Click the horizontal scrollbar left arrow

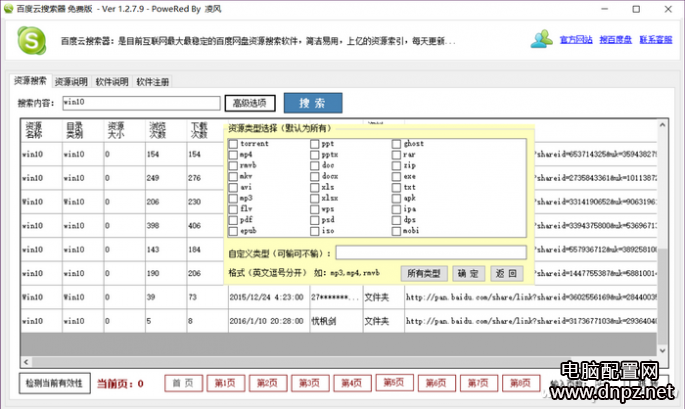pyautogui.click(x=26, y=362)
